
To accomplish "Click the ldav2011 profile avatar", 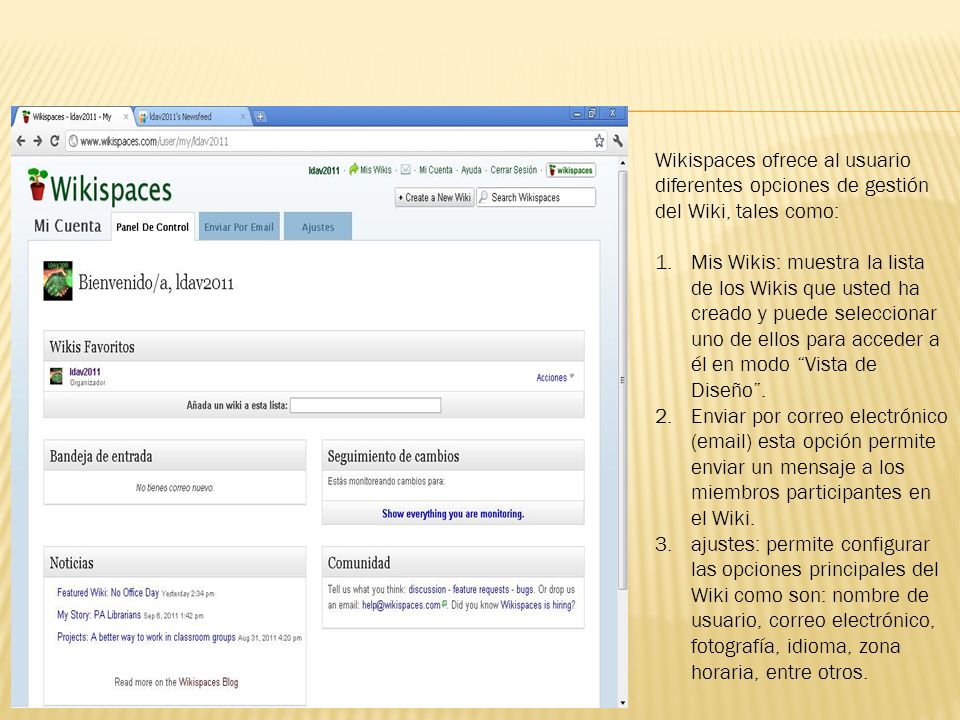I will coord(58,281).
